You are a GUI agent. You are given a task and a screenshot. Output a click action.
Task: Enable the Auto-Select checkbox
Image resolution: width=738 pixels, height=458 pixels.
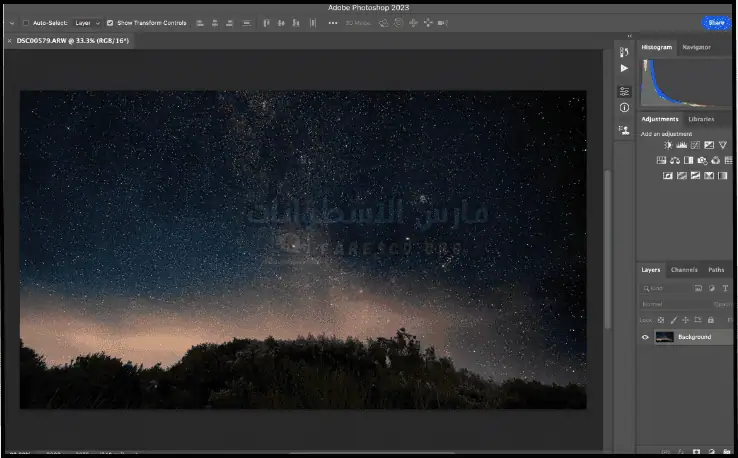[26, 22]
